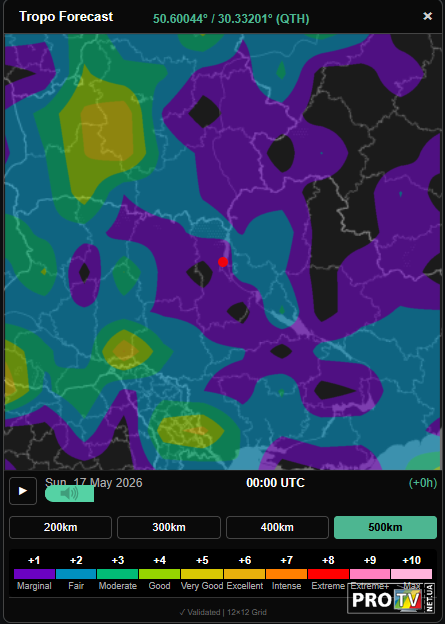This screenshot has height=624, width=445.
Task: Click the 00:00 UTC time label
Action: 275,483
